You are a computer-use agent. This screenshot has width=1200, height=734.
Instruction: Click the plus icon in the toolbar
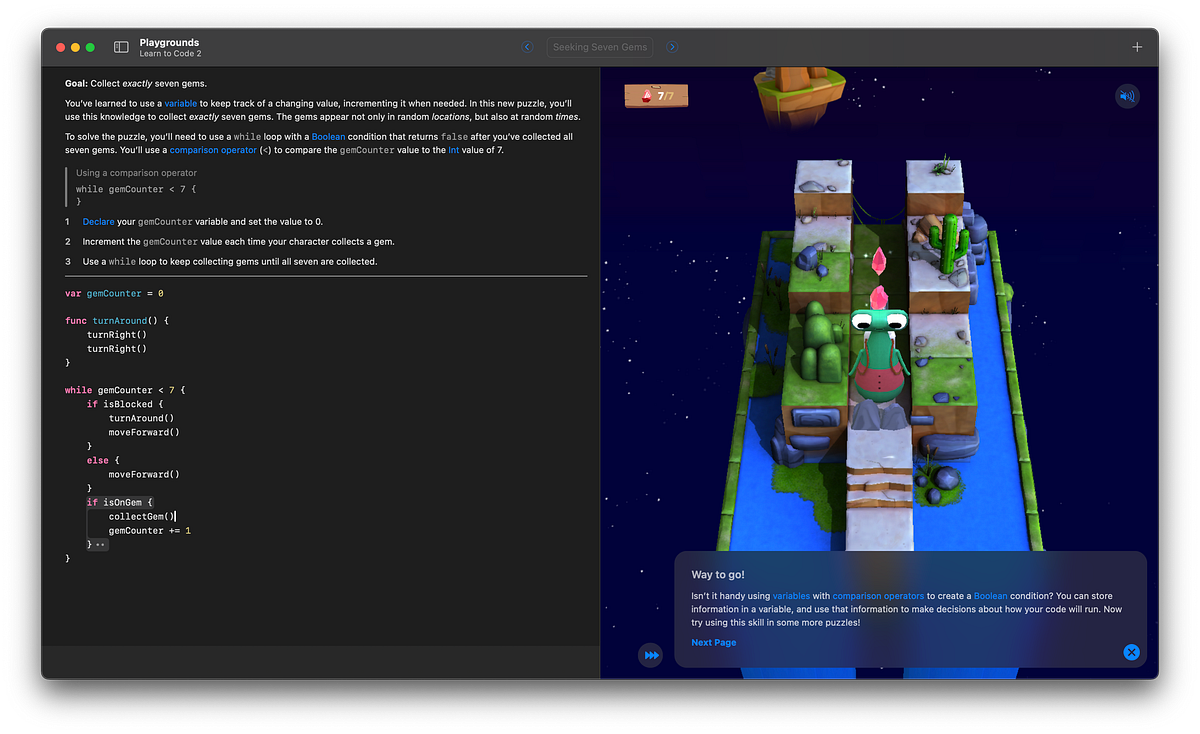pos(1137,46)
